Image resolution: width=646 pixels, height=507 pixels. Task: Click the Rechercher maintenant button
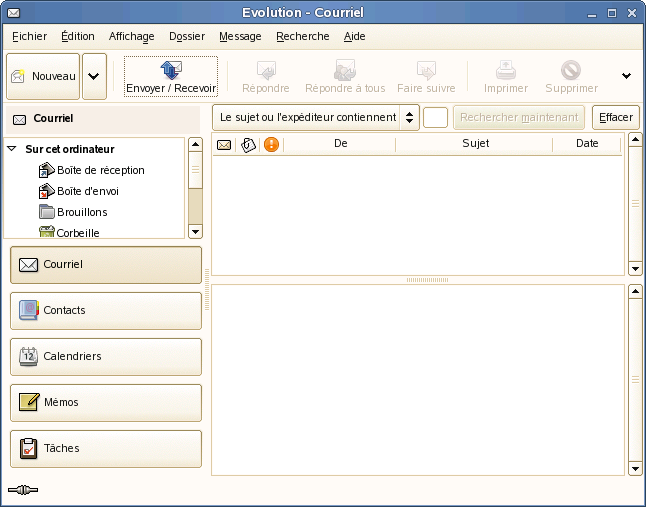tap(519, 117)
